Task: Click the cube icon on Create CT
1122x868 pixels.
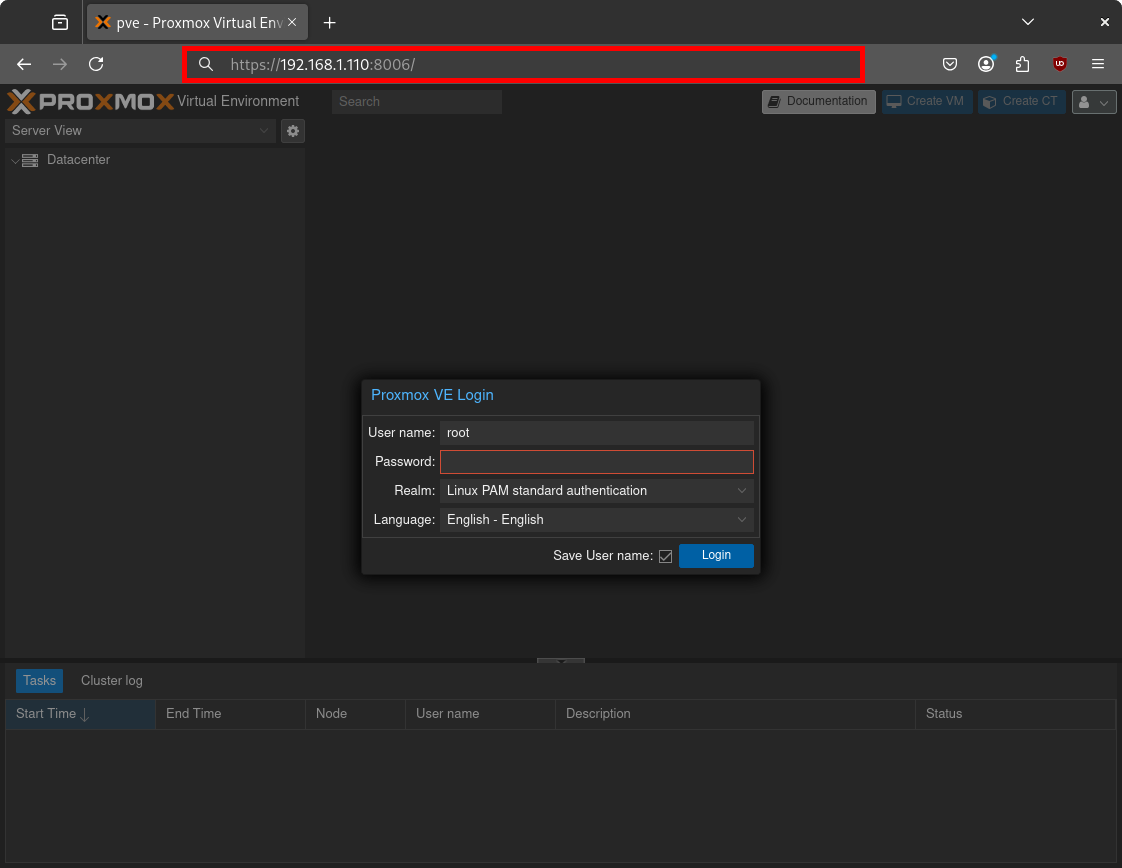Action: [989, 101]
